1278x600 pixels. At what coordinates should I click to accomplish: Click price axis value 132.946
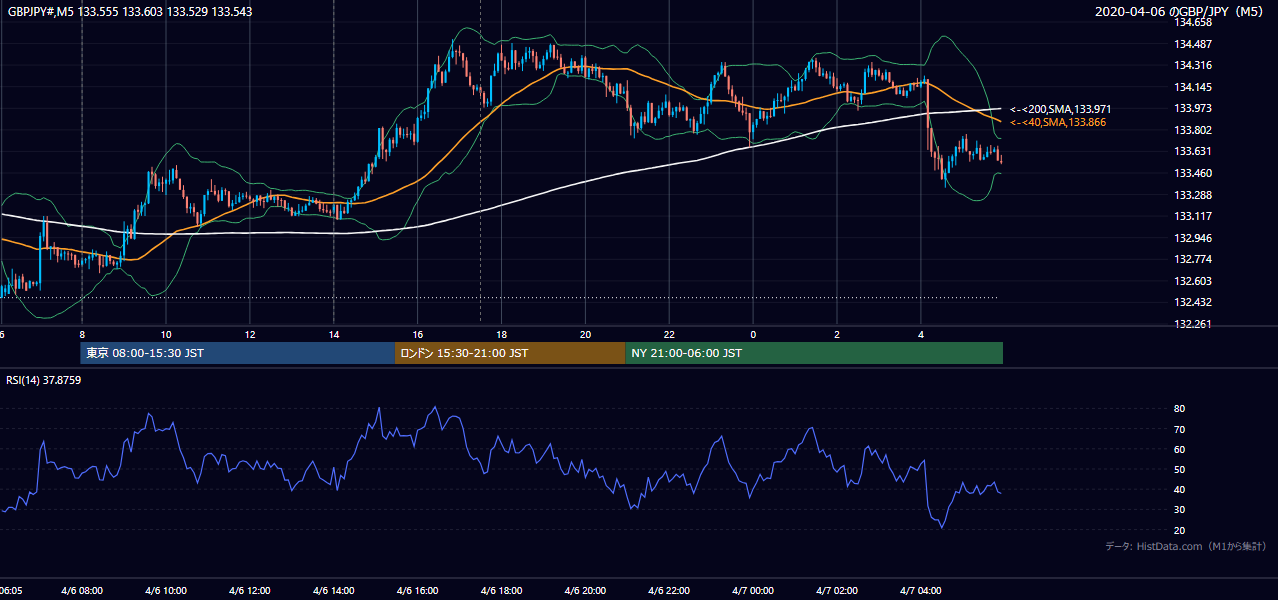(1193, 238)
